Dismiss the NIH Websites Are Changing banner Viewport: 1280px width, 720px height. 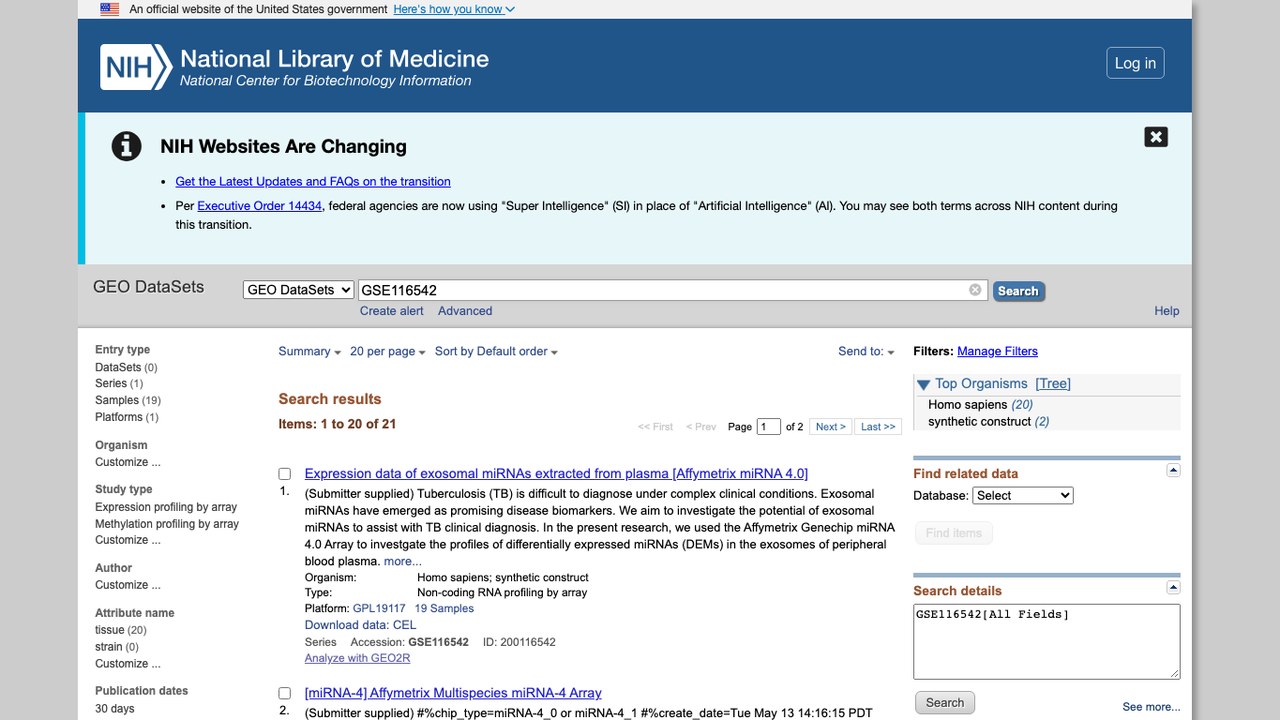[1156, 137]
